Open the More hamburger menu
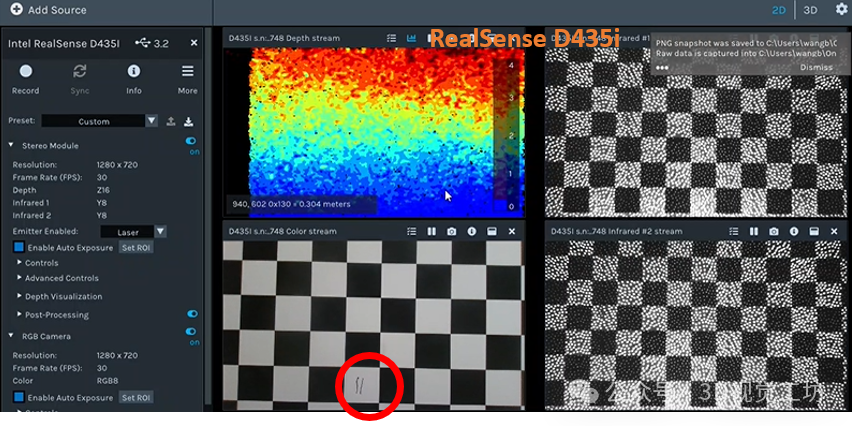 click(187, 71)
